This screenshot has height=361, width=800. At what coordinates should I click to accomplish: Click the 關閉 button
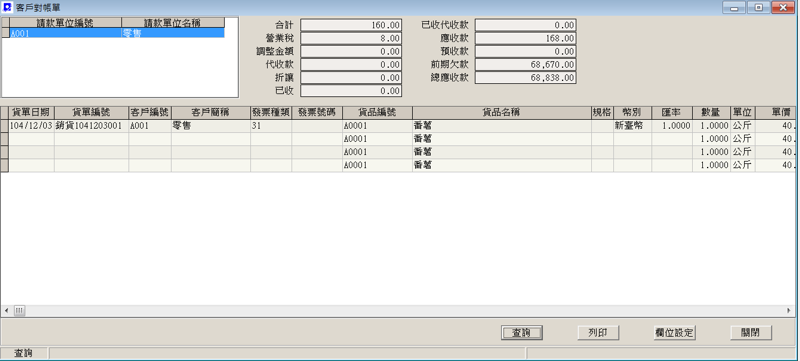751,332
